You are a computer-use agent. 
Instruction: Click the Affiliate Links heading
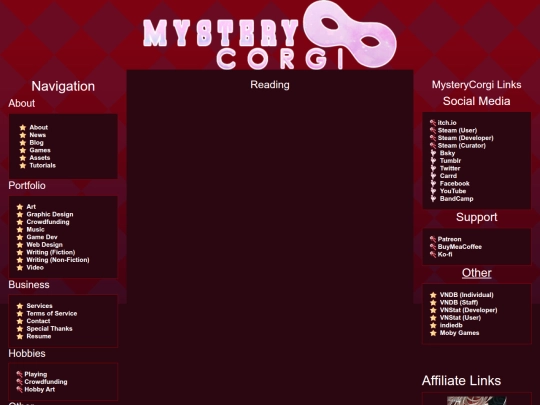click(x=461, y=381)
